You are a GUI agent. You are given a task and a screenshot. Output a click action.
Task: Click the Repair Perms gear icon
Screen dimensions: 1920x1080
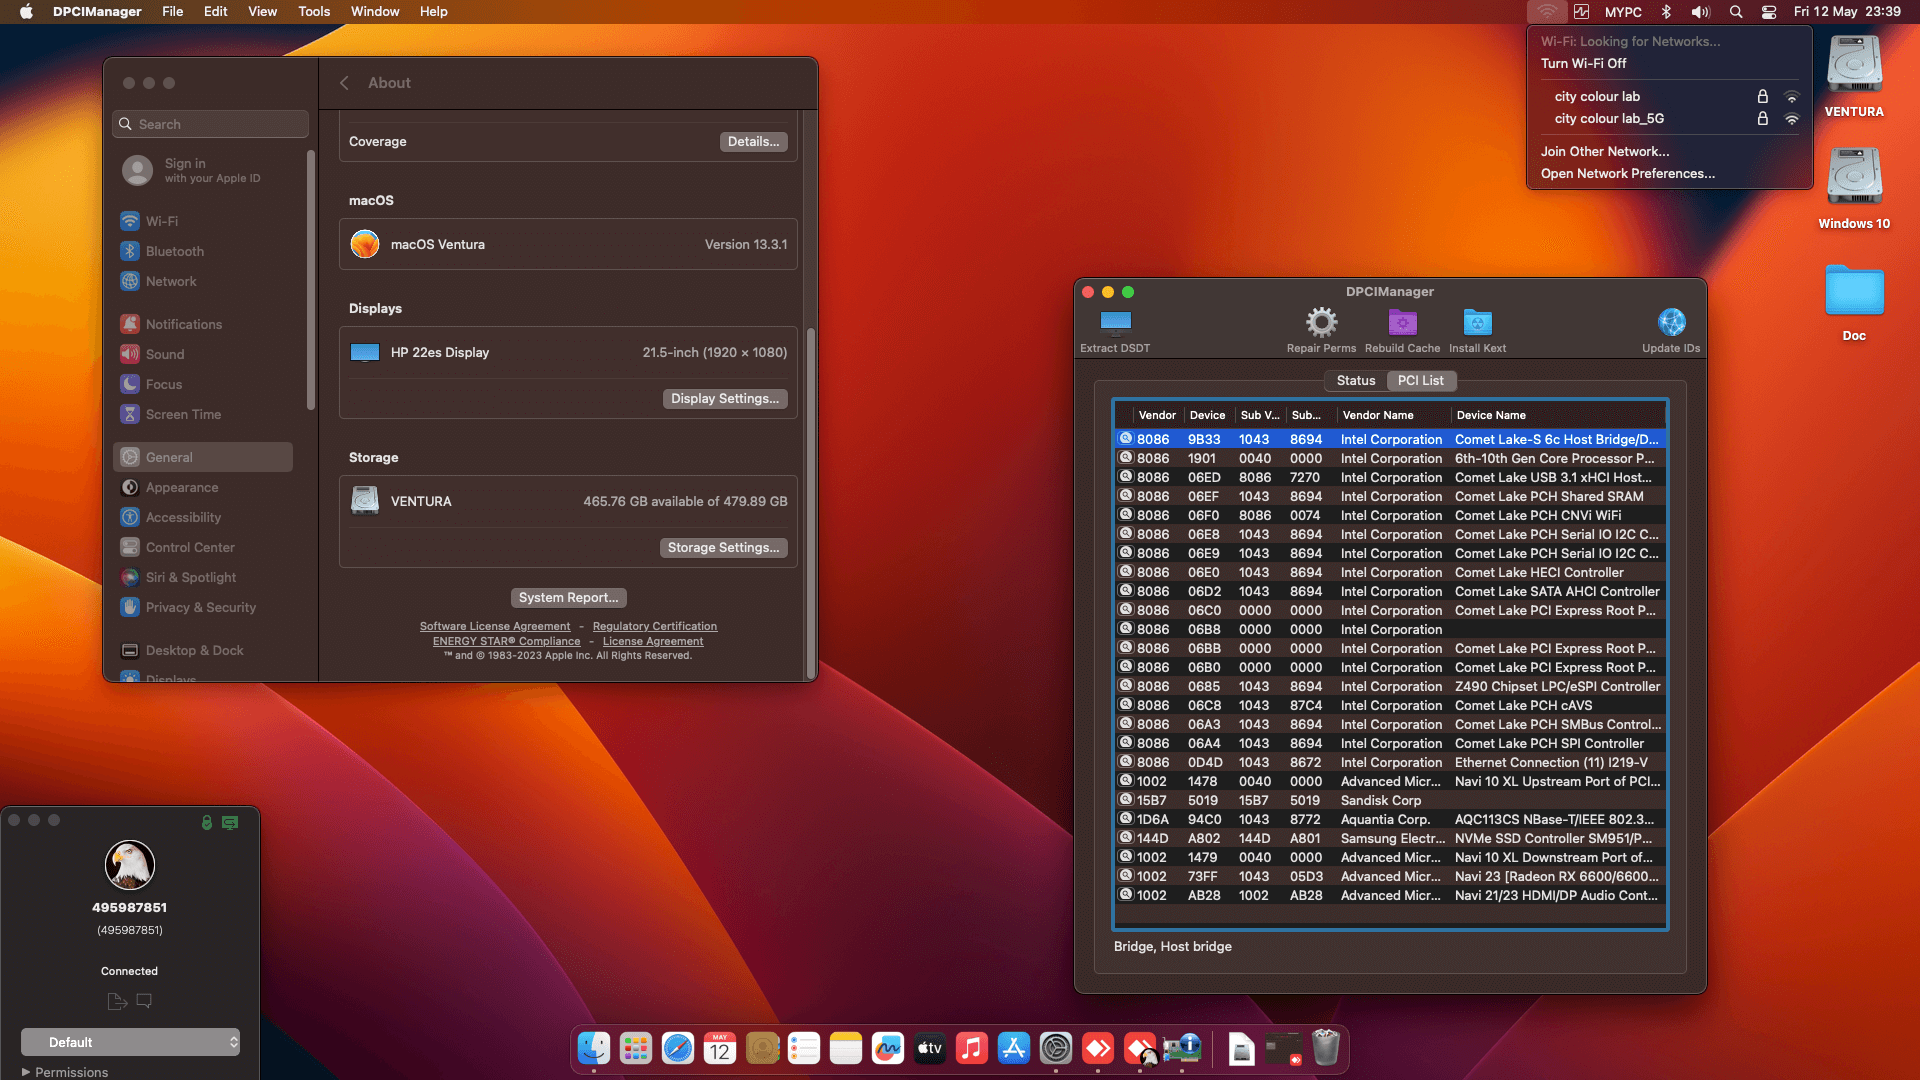(x=1321, y=322)
